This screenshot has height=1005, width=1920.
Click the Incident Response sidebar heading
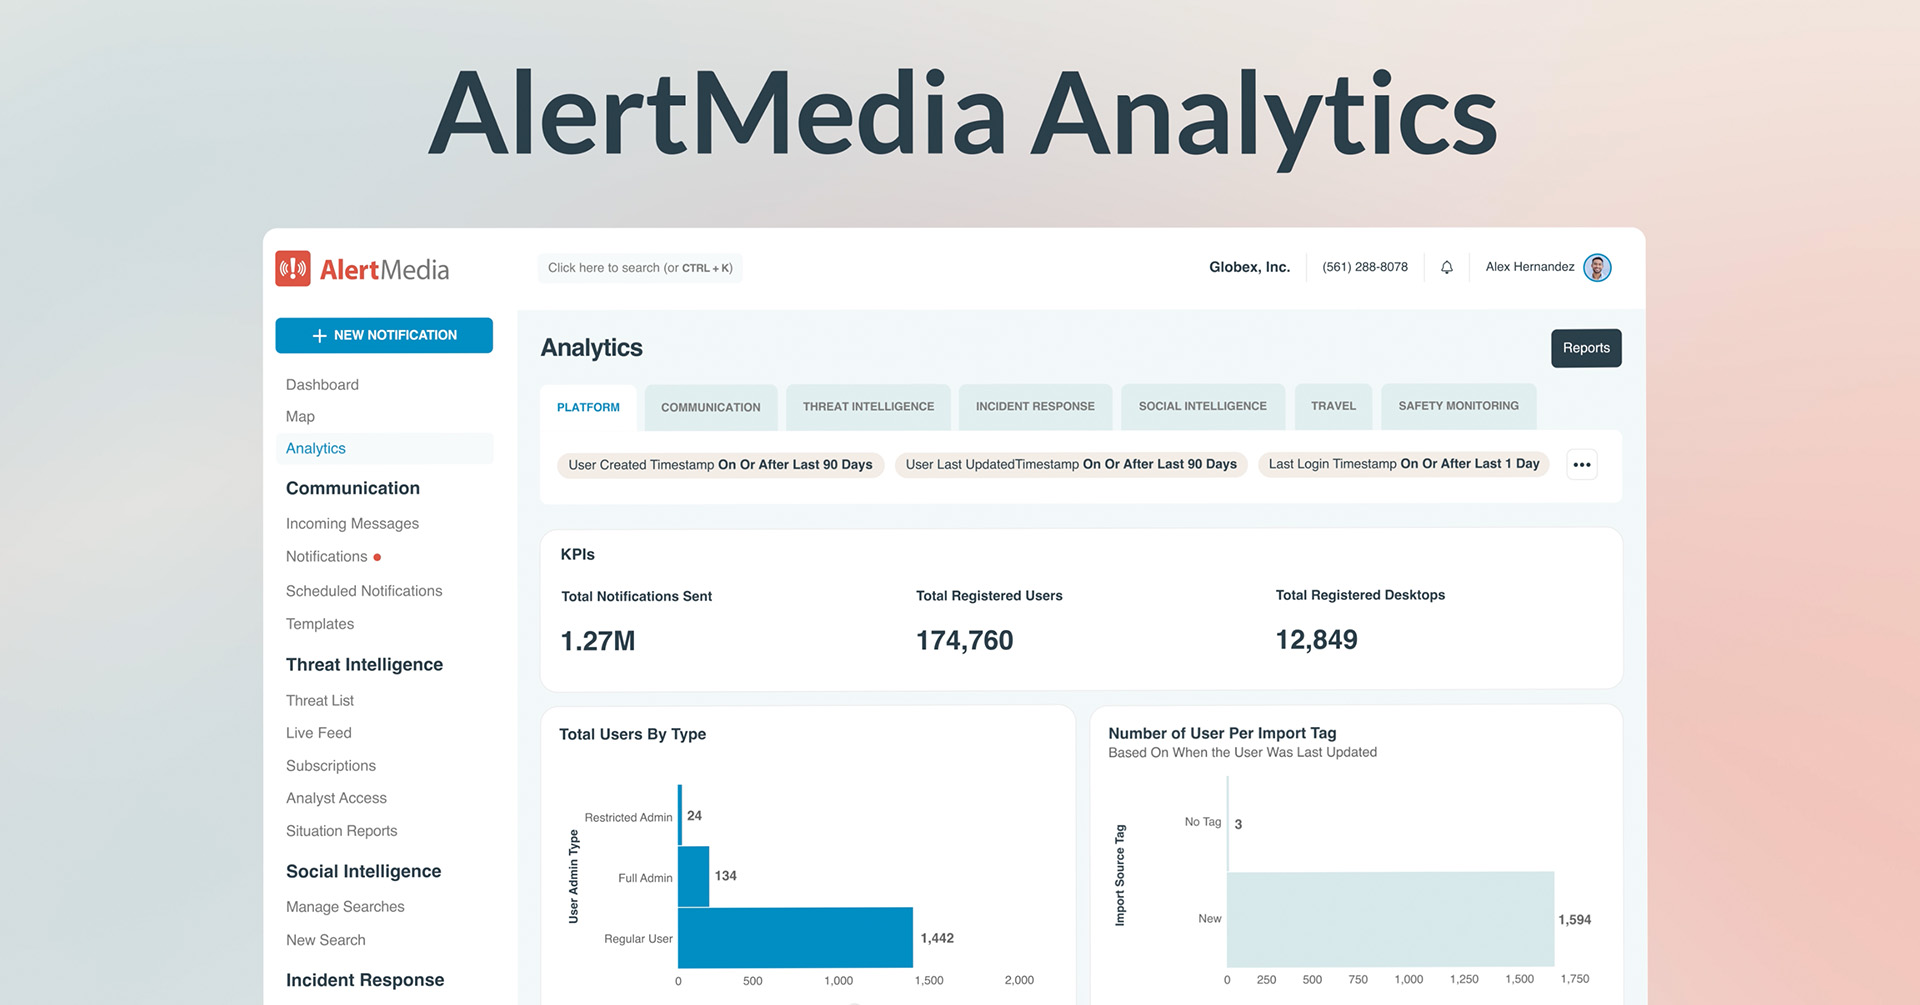(x=365, y=981)
